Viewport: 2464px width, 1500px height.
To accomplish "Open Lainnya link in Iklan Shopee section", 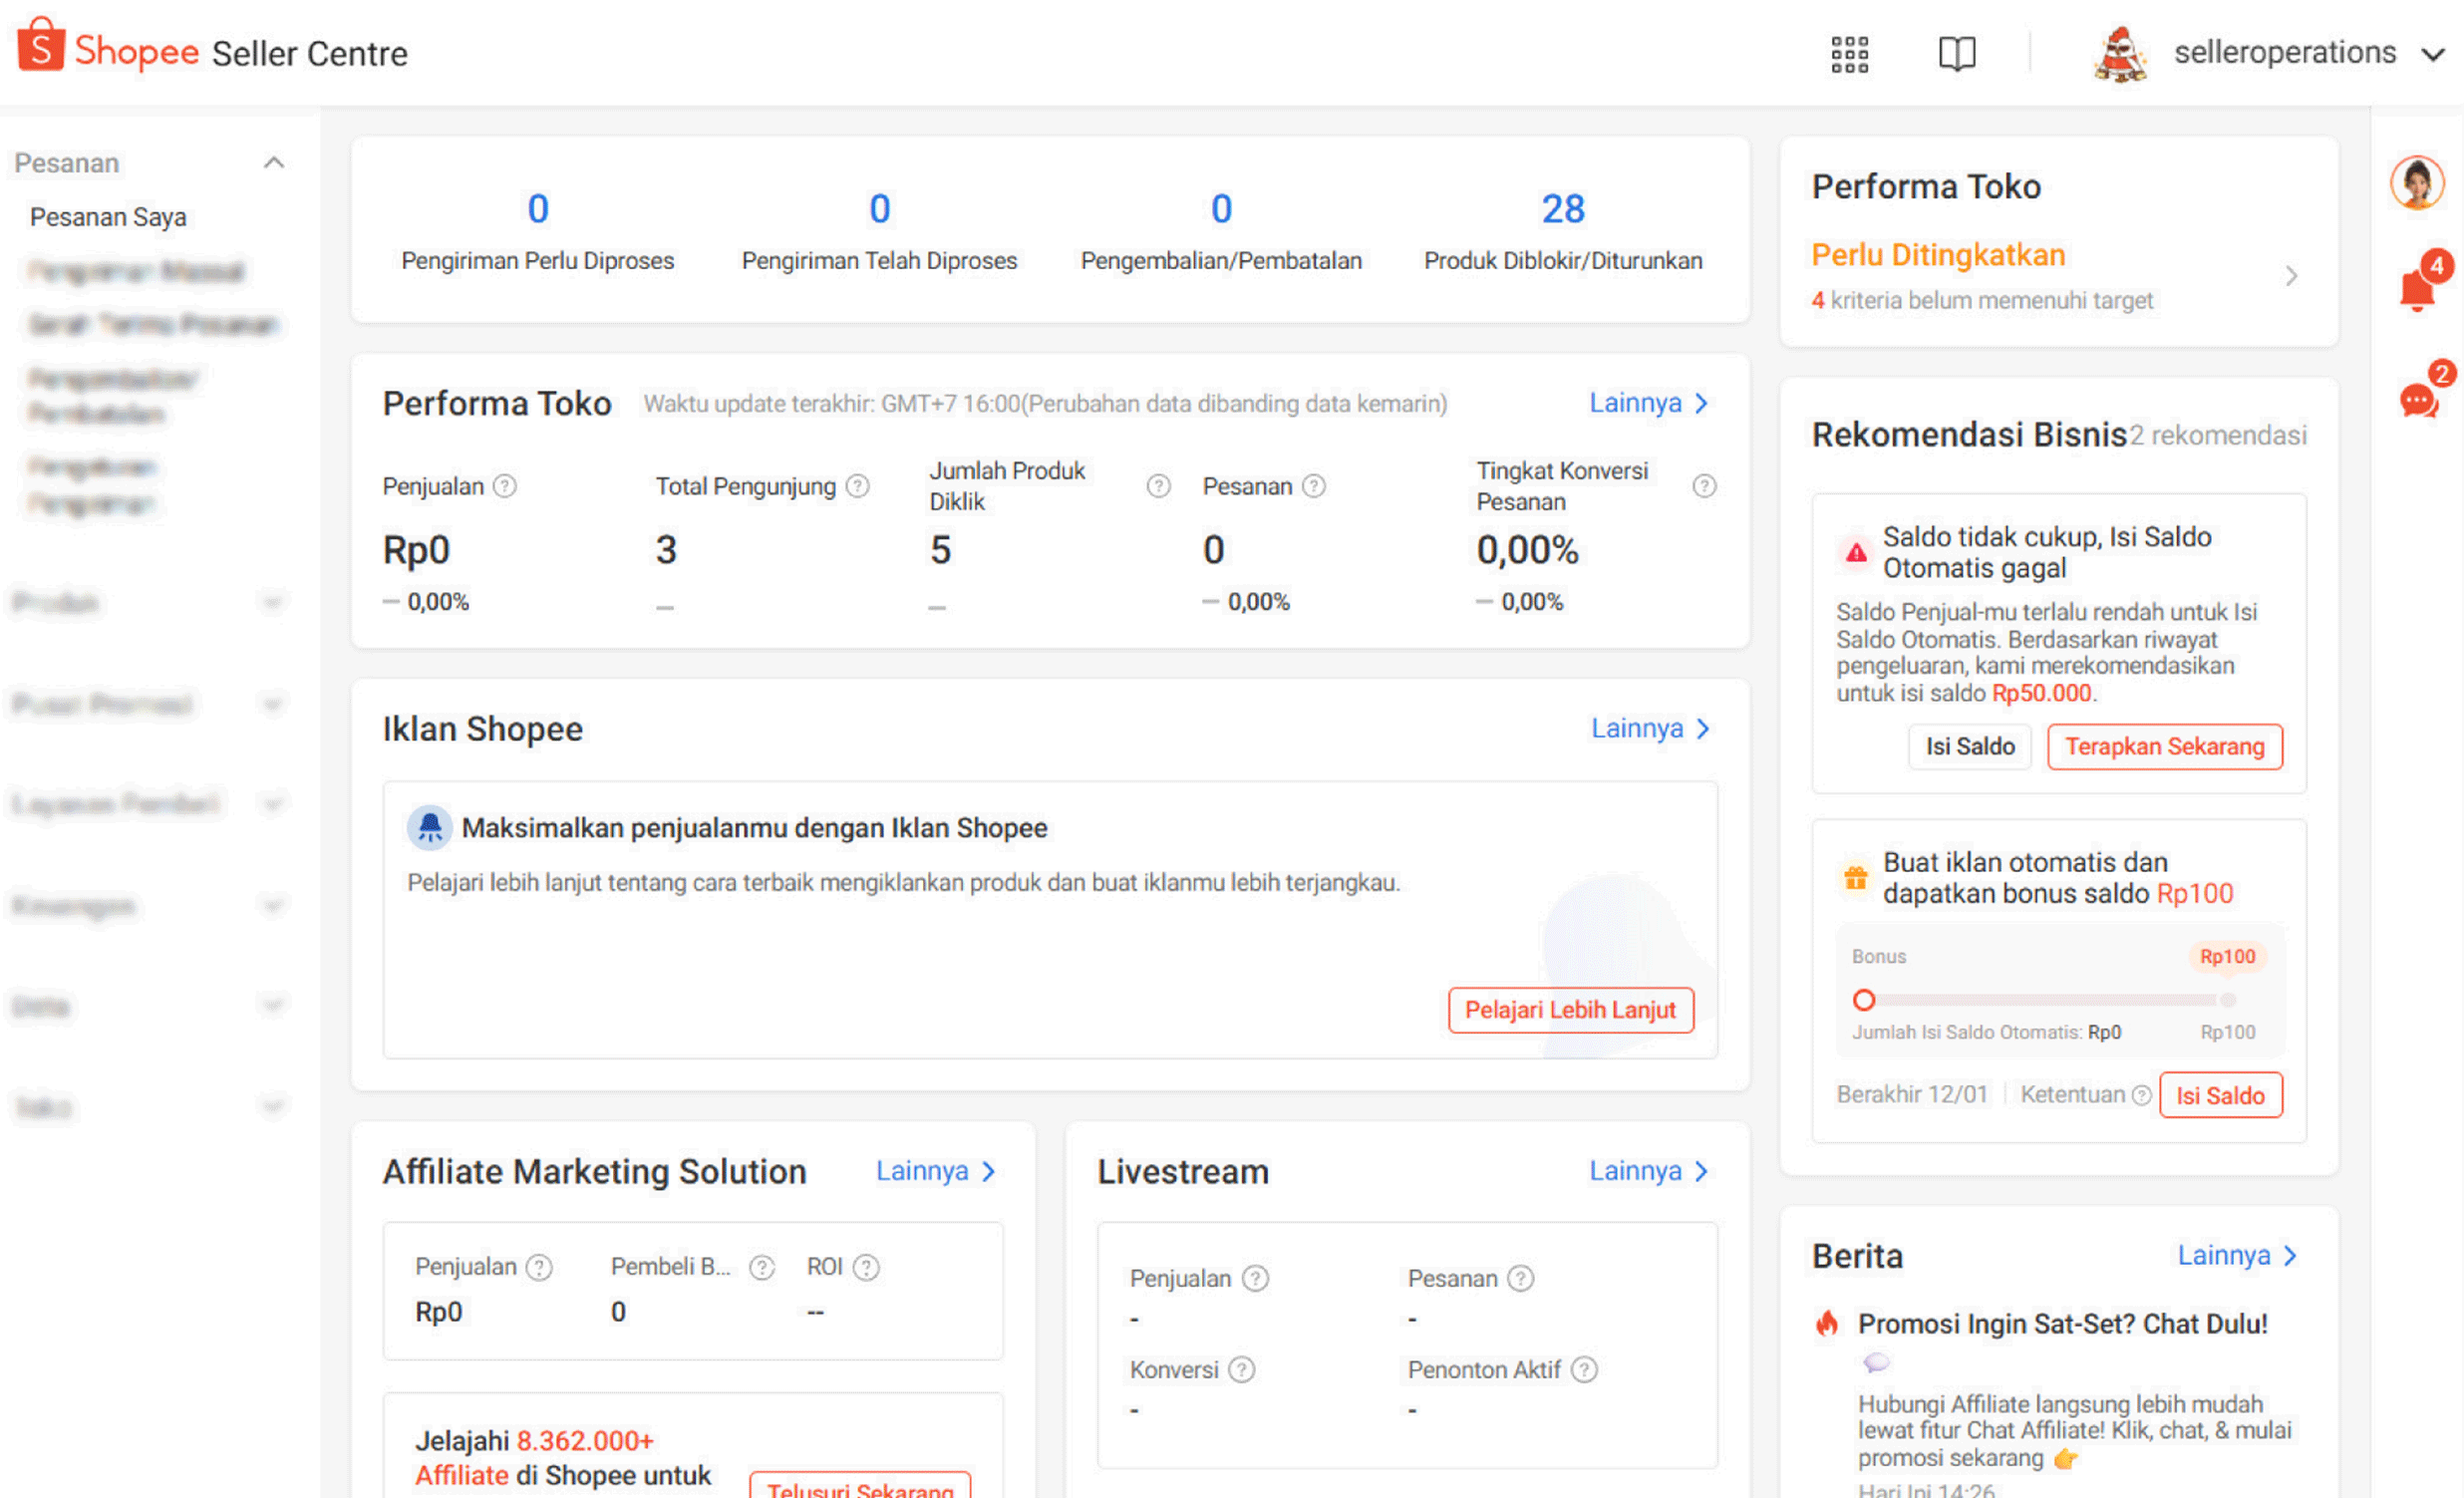I will (1650, 729).
